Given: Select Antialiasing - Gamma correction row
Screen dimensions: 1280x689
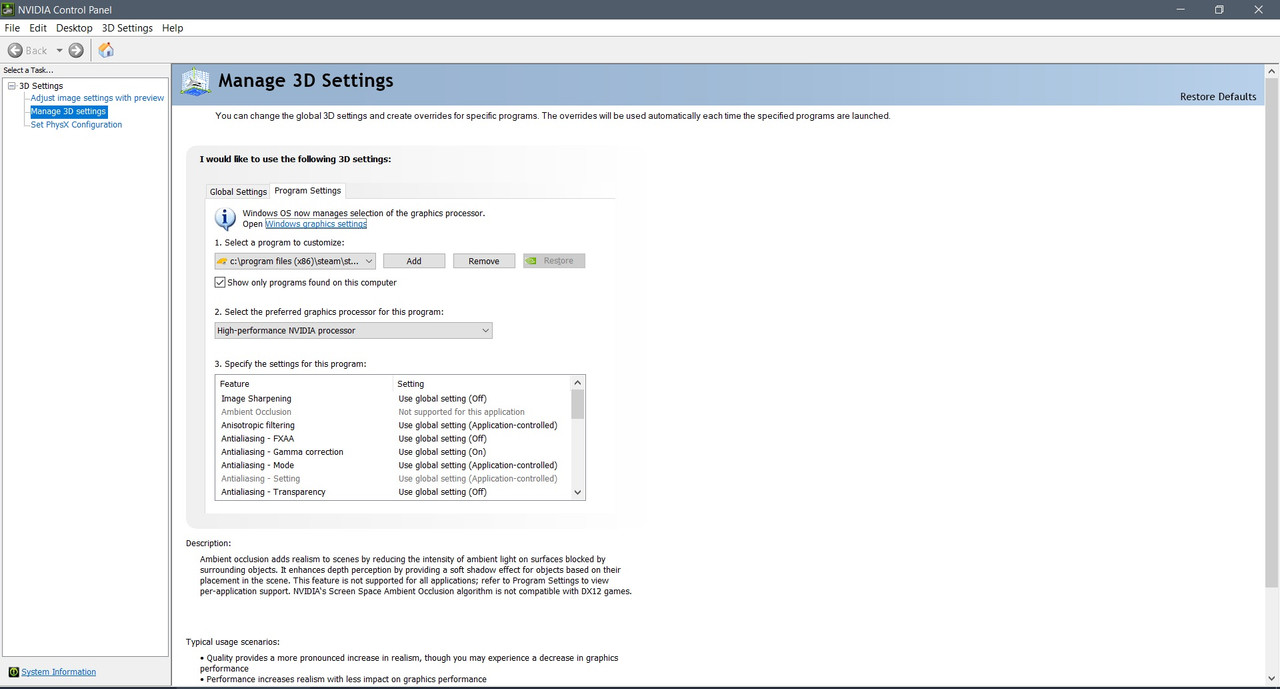Looking at the screenshot, I should point(394,452).
